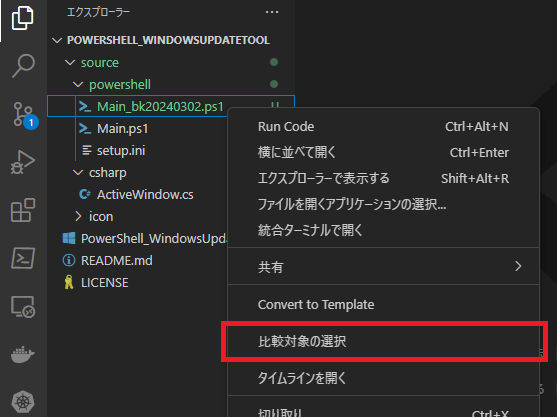The width and height of the screenshot is (557, 417).
Task: Collapse the POWERSHELL_WINDOWSUPDATETOOL root folder
Action: 57,40
